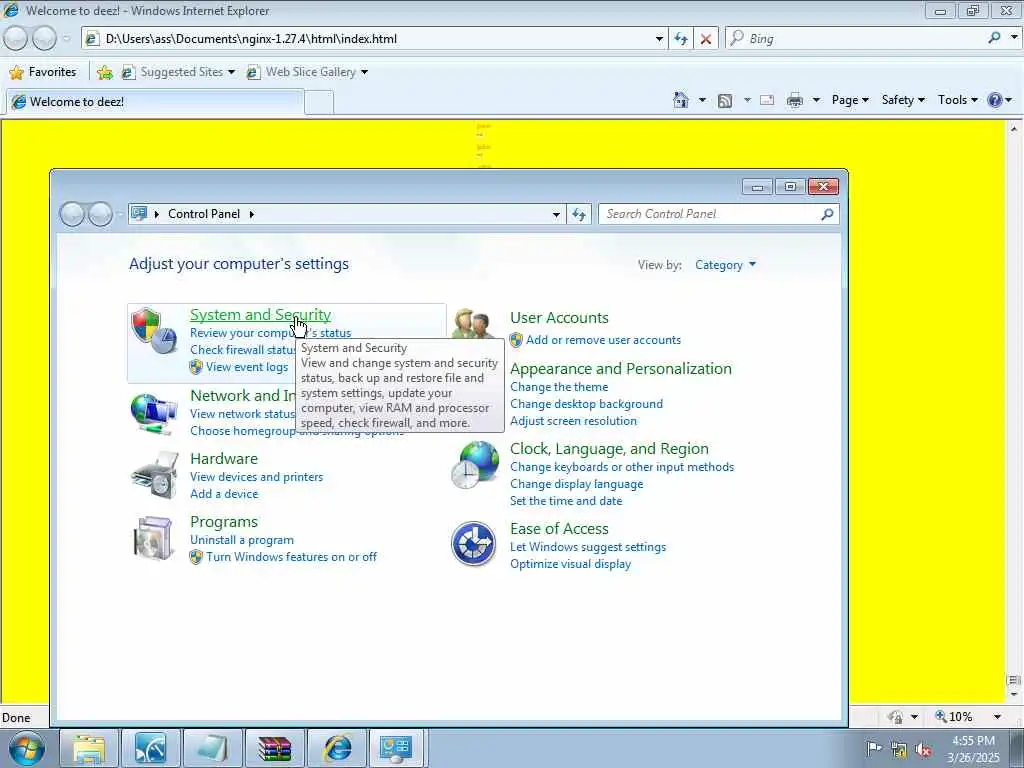Go forward in Control Panel window
Image resolution: width=1024 pixels, height=768 pixels.
click(x=100, y=214)
